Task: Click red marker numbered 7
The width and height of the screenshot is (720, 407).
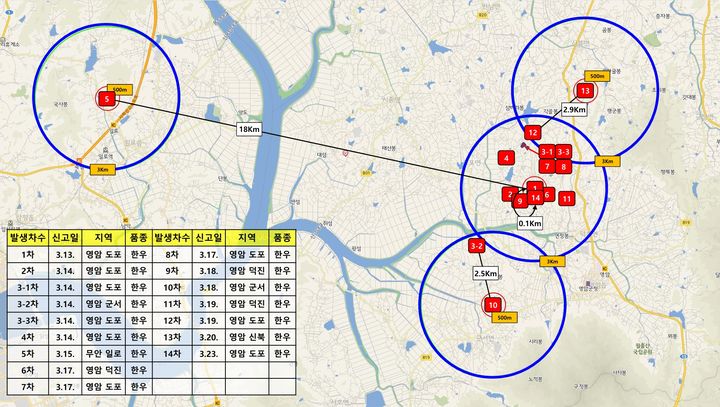Action: [547, 166]
